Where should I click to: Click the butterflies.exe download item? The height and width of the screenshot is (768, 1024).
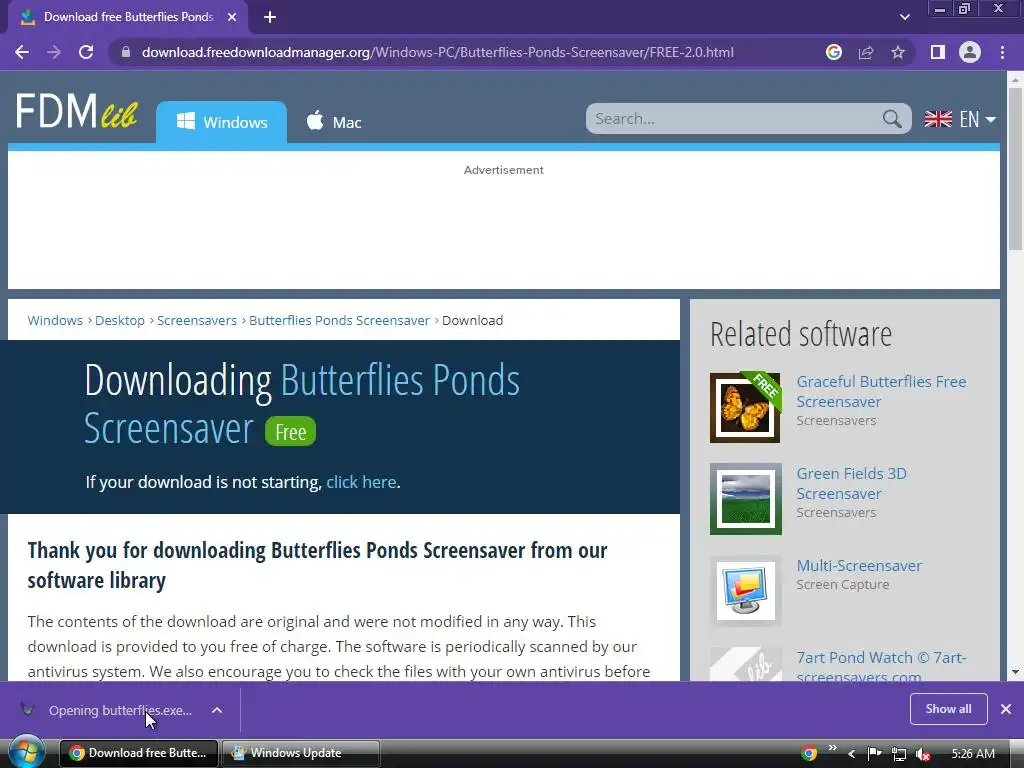pos(109,710)
